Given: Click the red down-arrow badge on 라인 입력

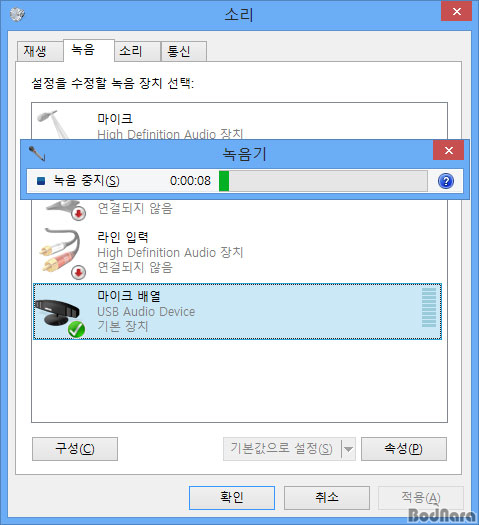Looking at the screenshot, I should 79,272.
